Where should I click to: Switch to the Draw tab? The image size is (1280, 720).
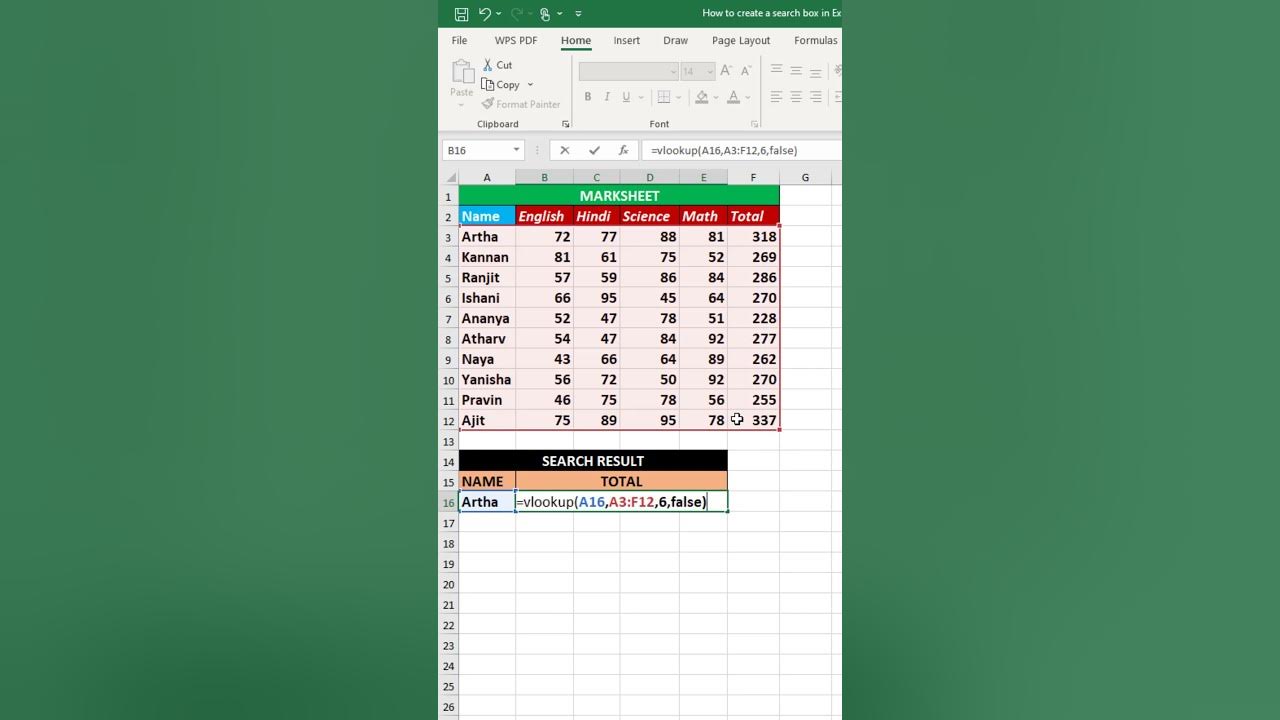pos(675,41)
